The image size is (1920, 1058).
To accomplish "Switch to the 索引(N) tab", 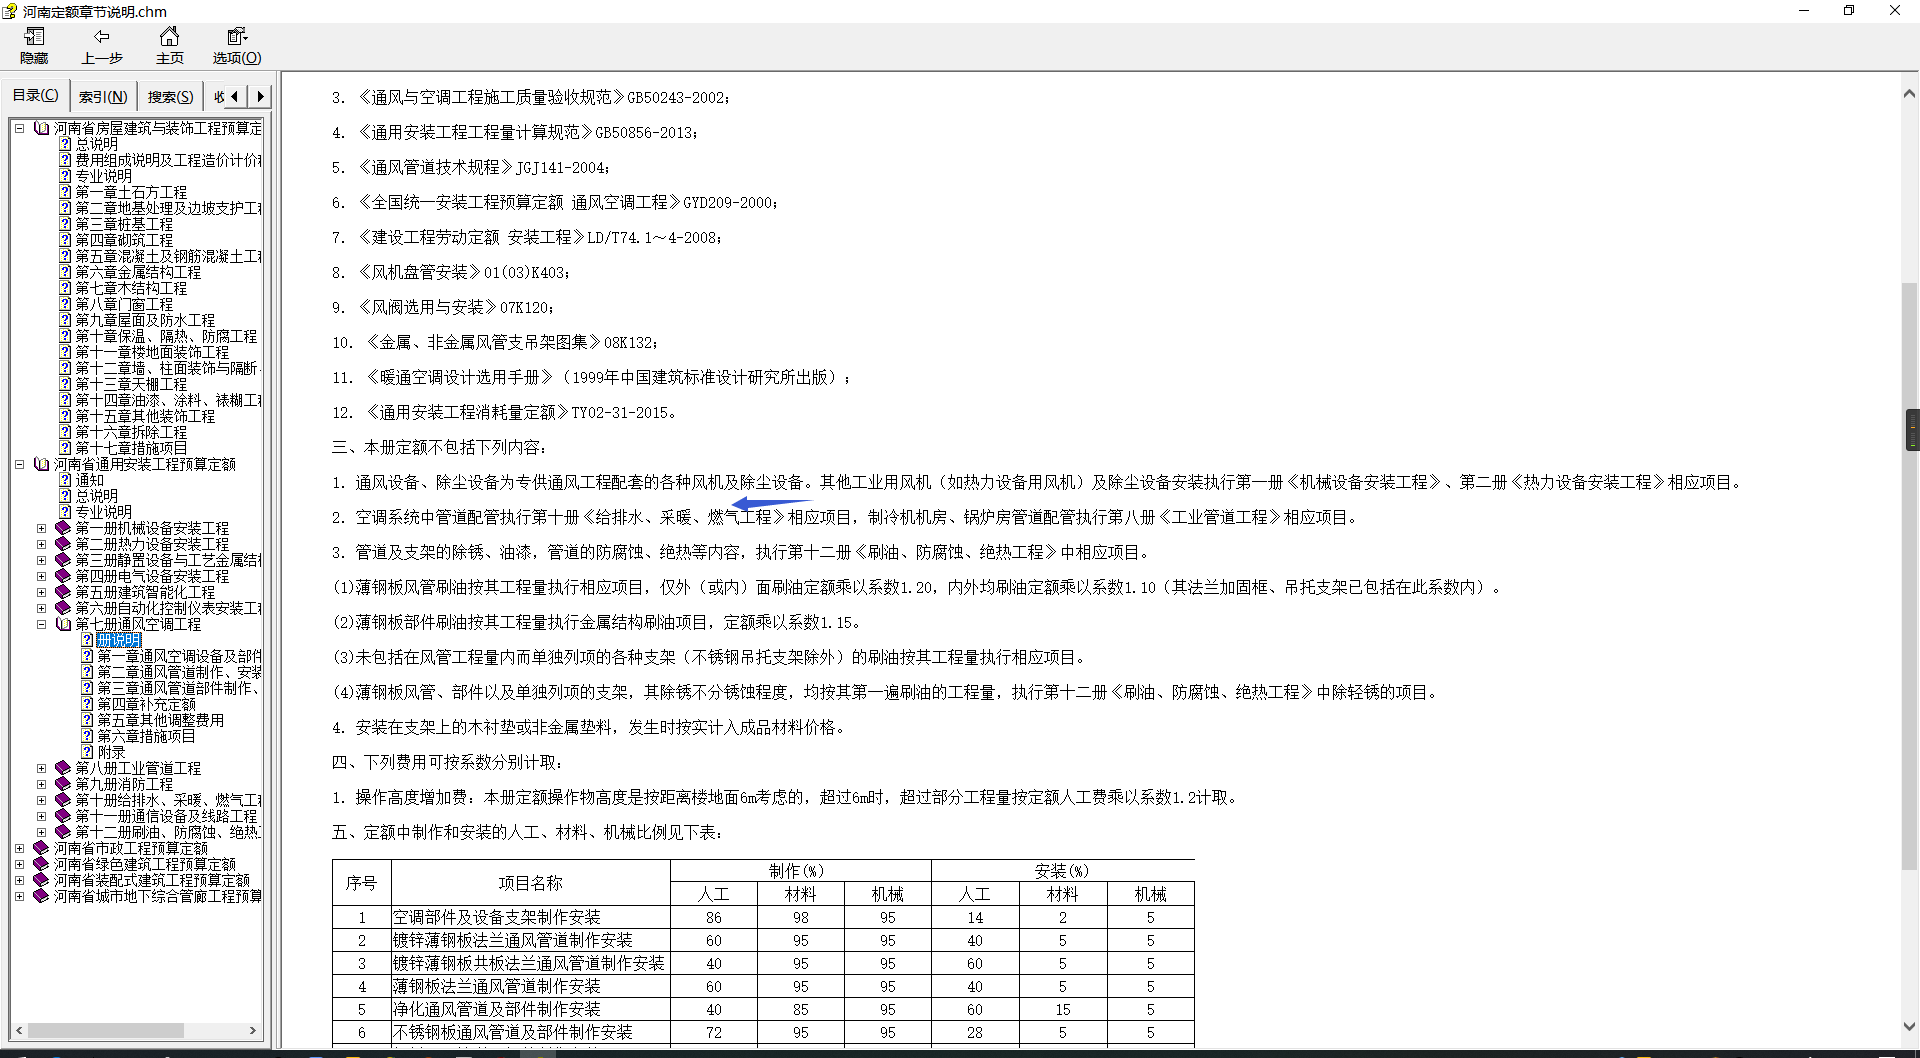I will tap(103, 97).
